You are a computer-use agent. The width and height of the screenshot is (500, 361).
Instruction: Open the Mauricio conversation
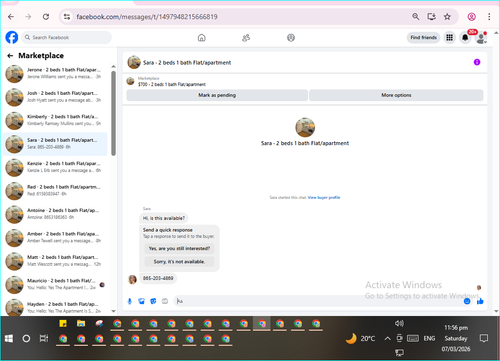pos(55,284)
